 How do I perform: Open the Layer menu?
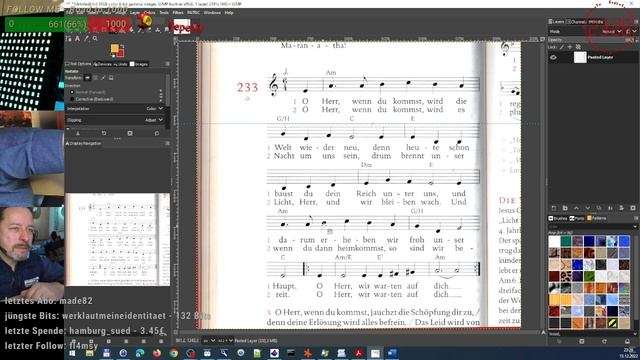click(135, 13)
